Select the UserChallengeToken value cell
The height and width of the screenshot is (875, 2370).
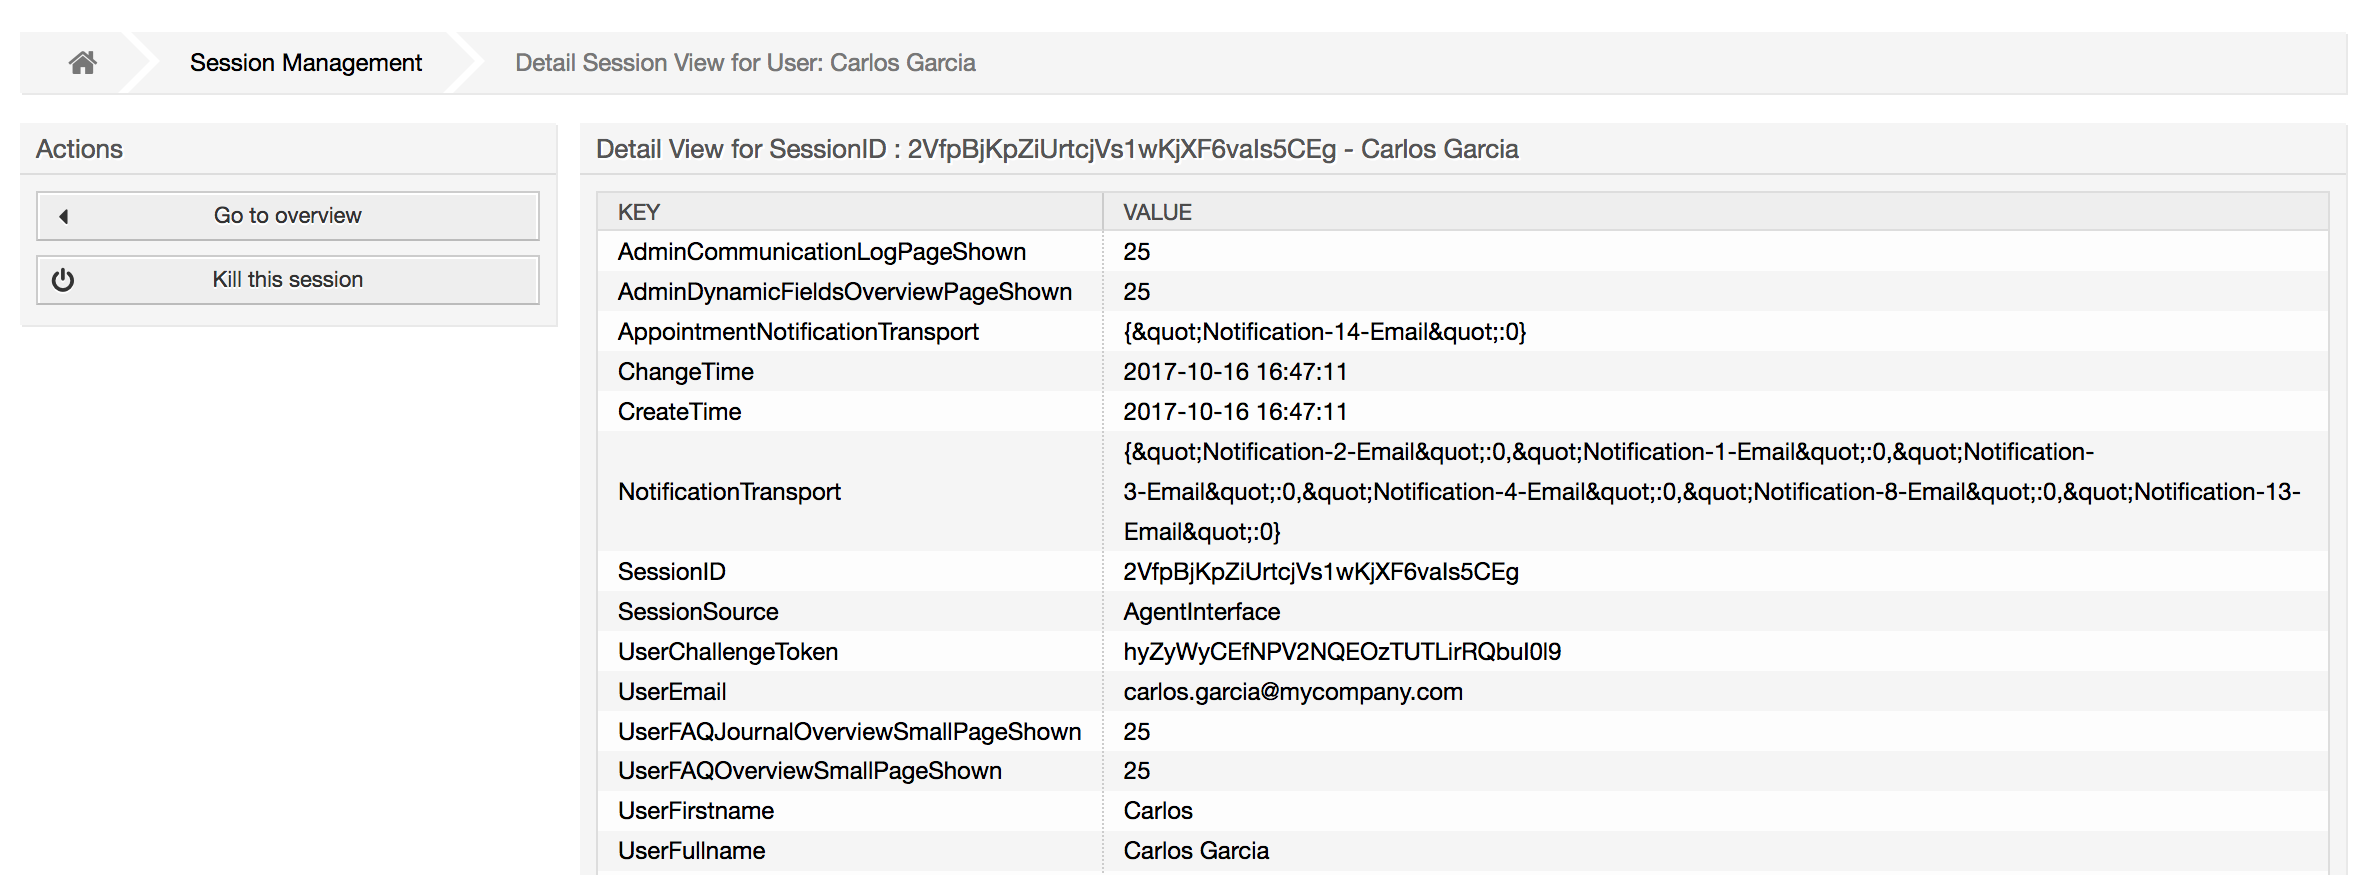click(x=1341, y=651)
